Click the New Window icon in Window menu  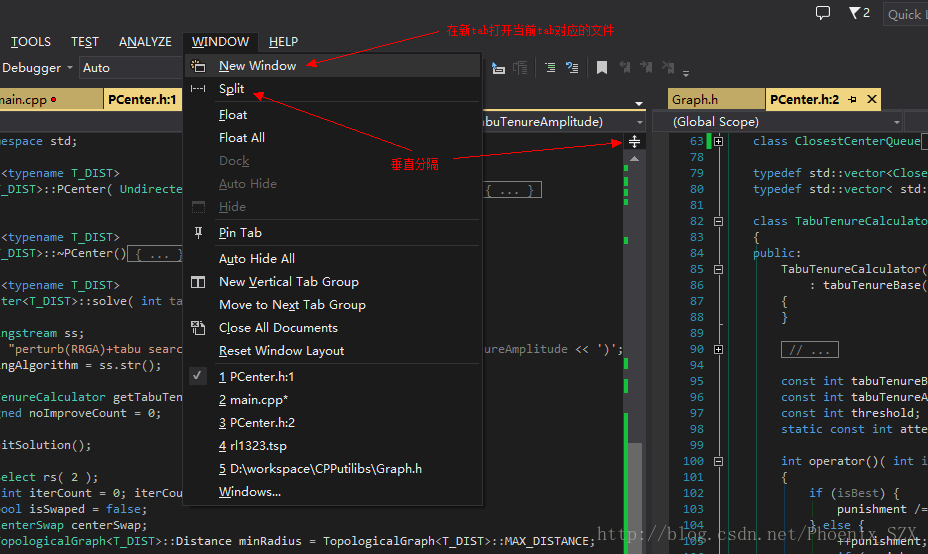point(198,66)
